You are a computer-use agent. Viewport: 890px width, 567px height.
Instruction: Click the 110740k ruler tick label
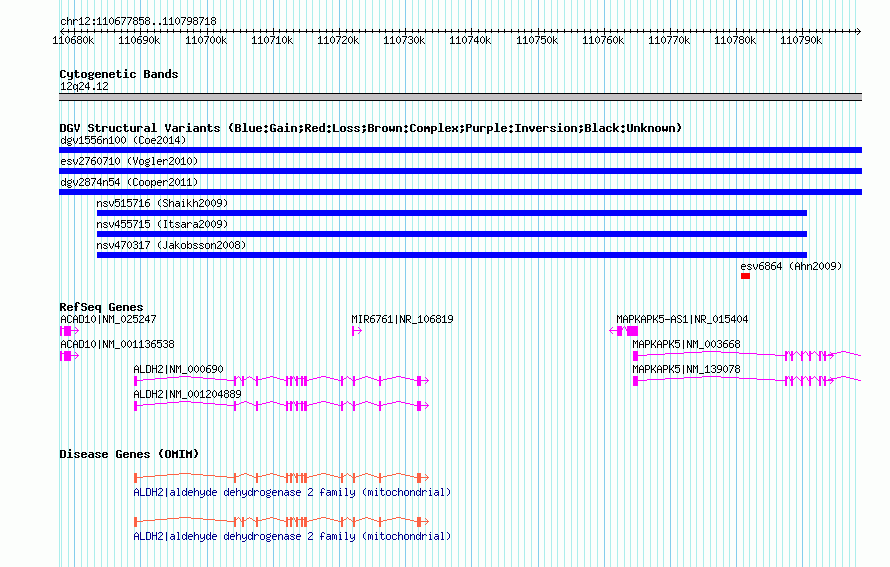click(x=470, y=40)
